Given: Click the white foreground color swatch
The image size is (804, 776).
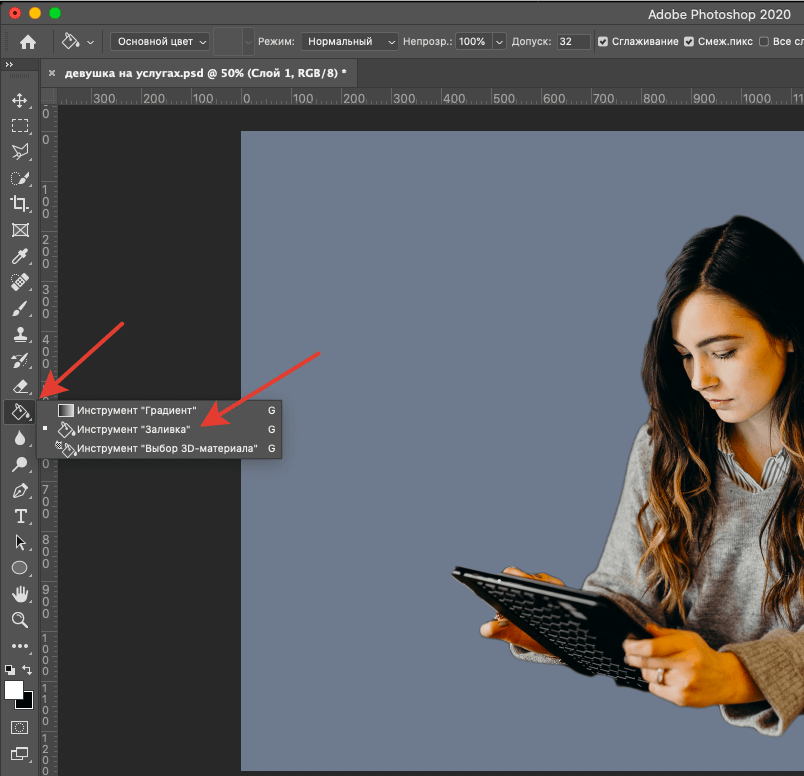Looking at the screenshot, I should (x=14, y=690).
